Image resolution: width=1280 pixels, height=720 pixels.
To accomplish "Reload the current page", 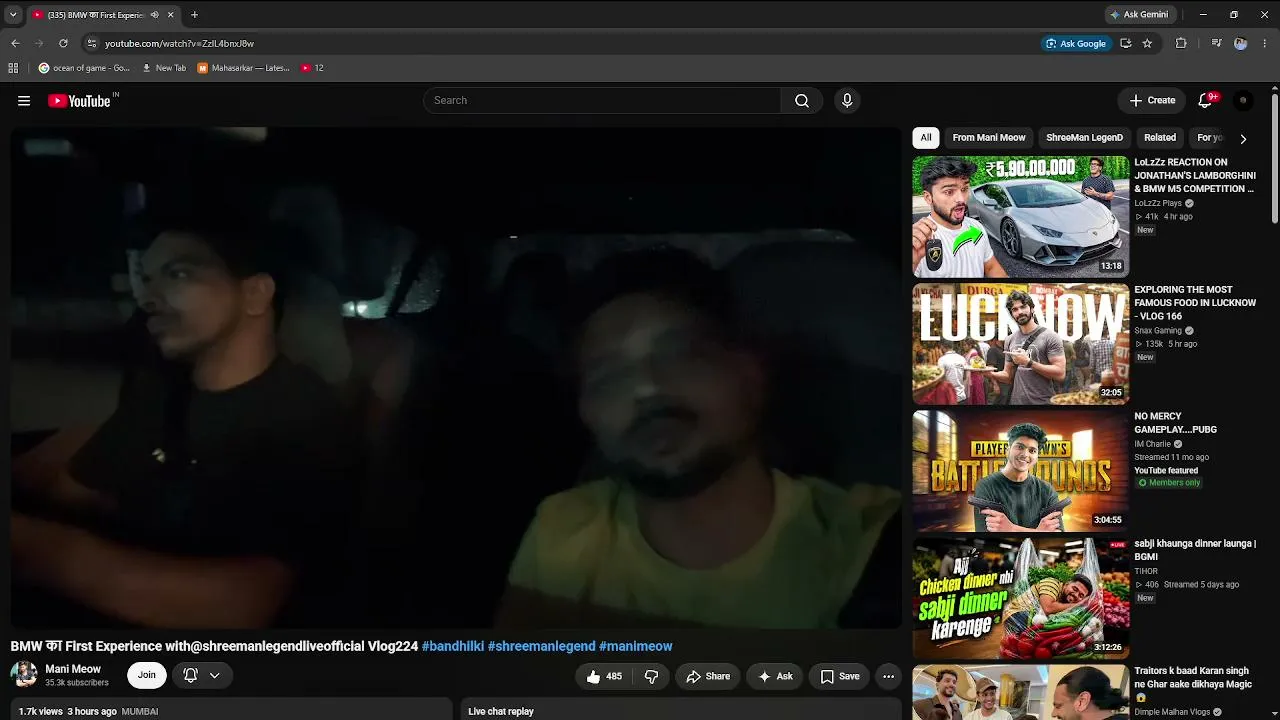I will pos(63,43).
